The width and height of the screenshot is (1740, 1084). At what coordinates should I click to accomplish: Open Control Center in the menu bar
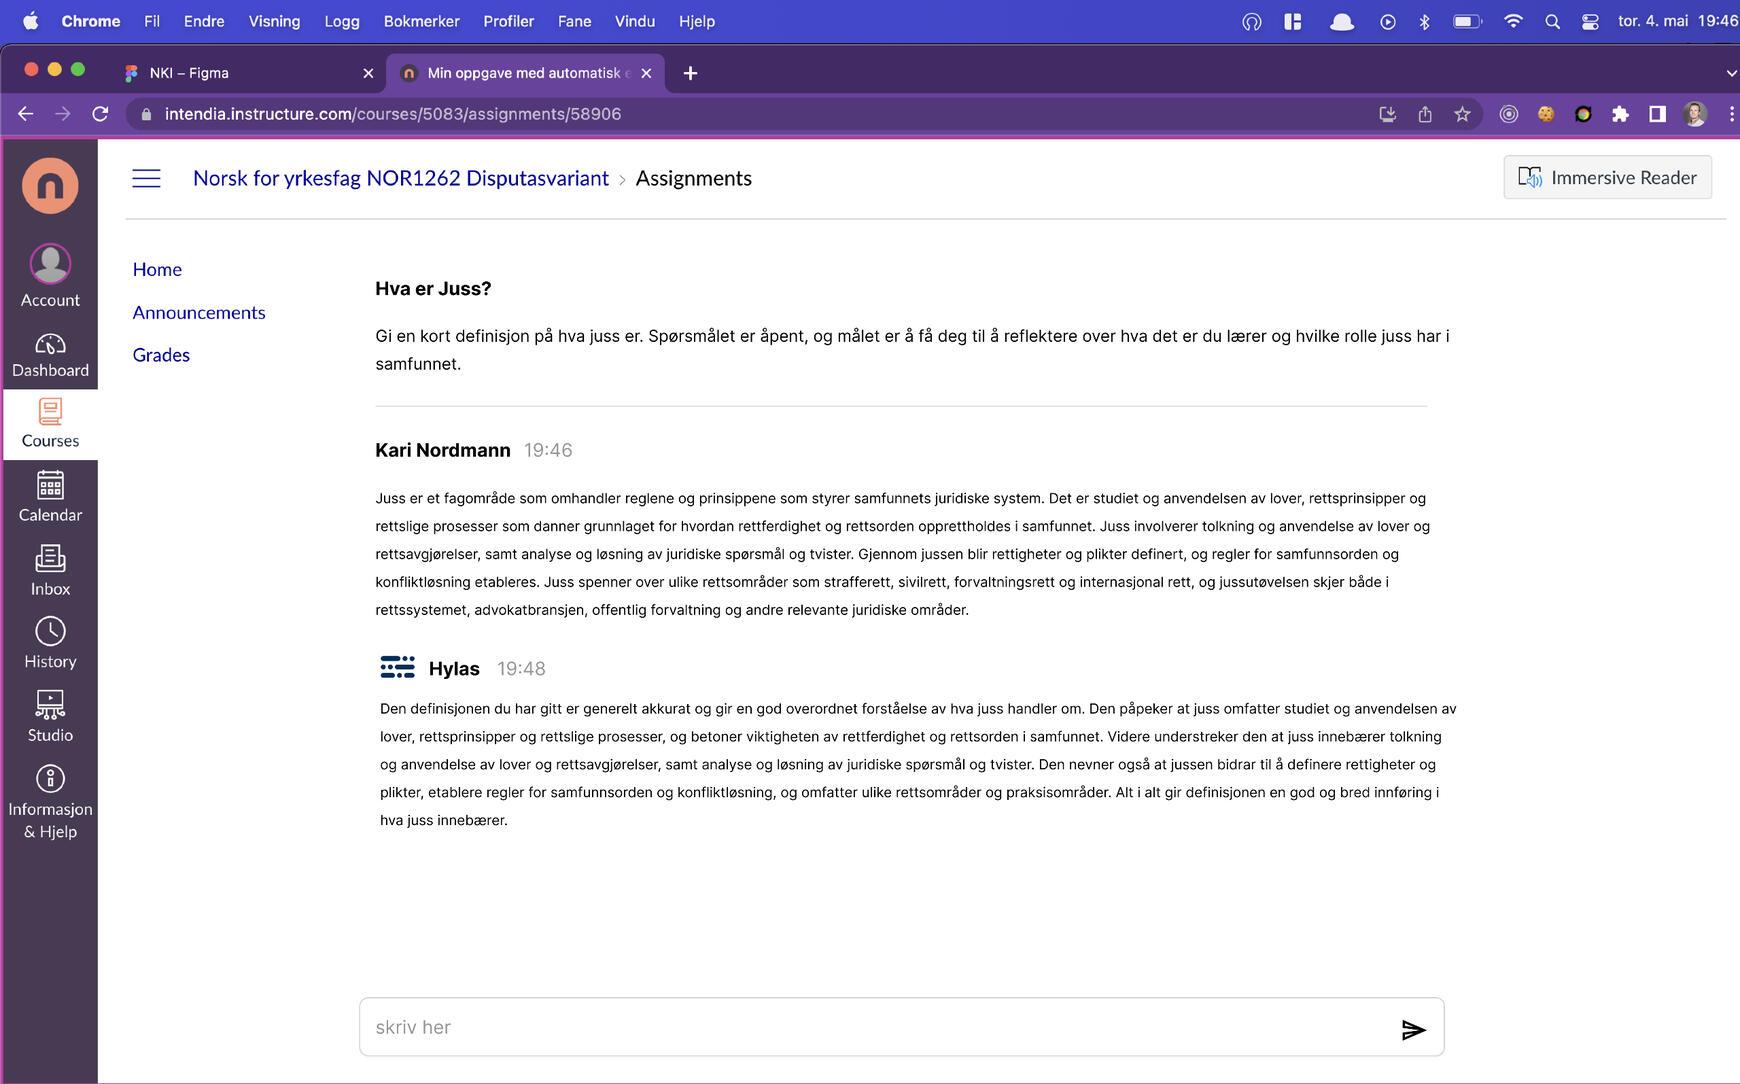1588,20
